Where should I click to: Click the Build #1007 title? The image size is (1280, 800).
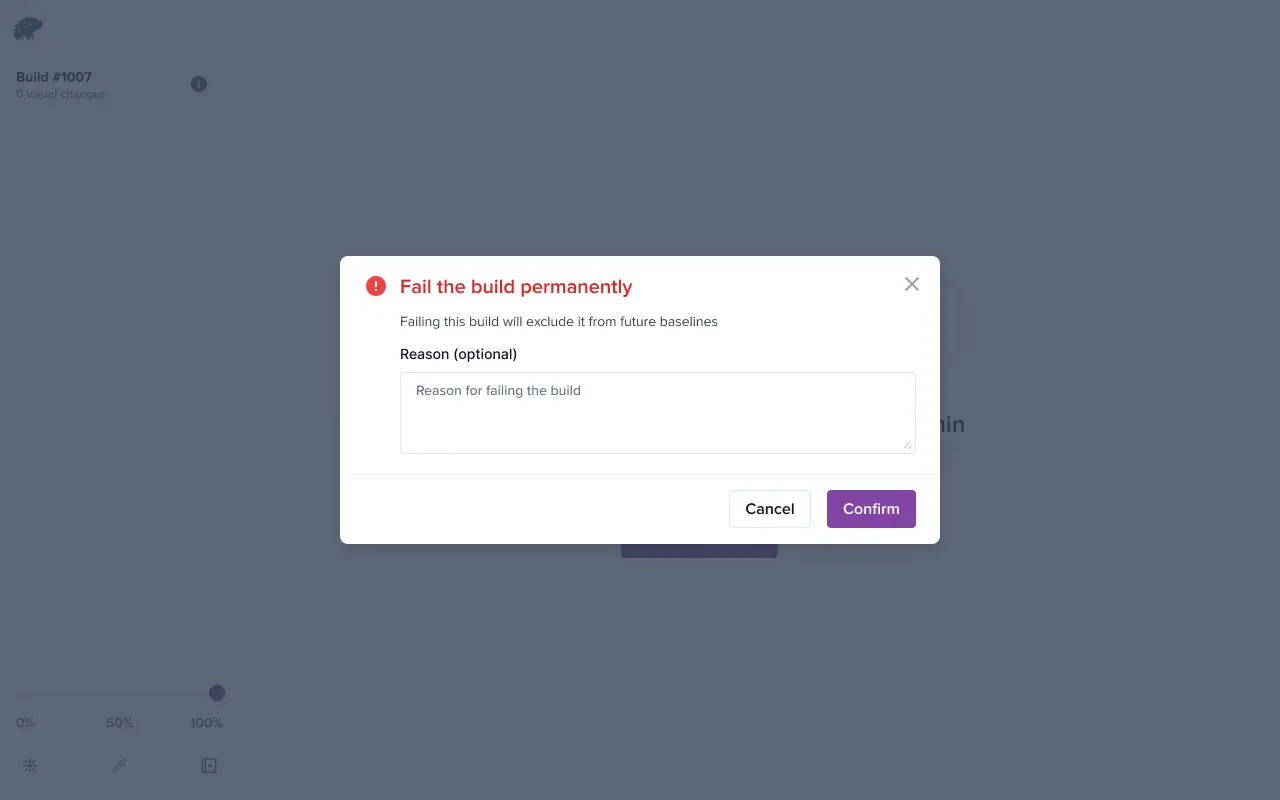(x=54, y=77)
